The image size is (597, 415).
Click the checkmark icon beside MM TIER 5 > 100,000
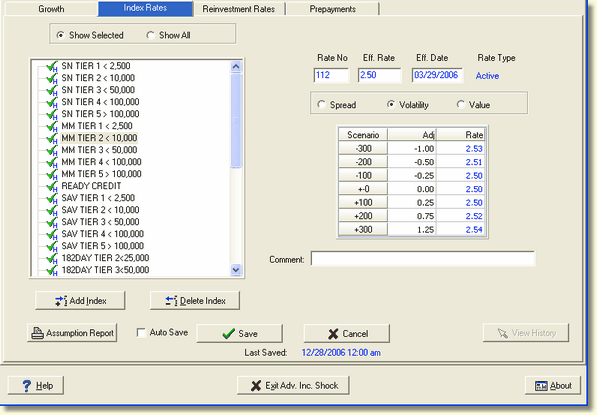point(52,175)
